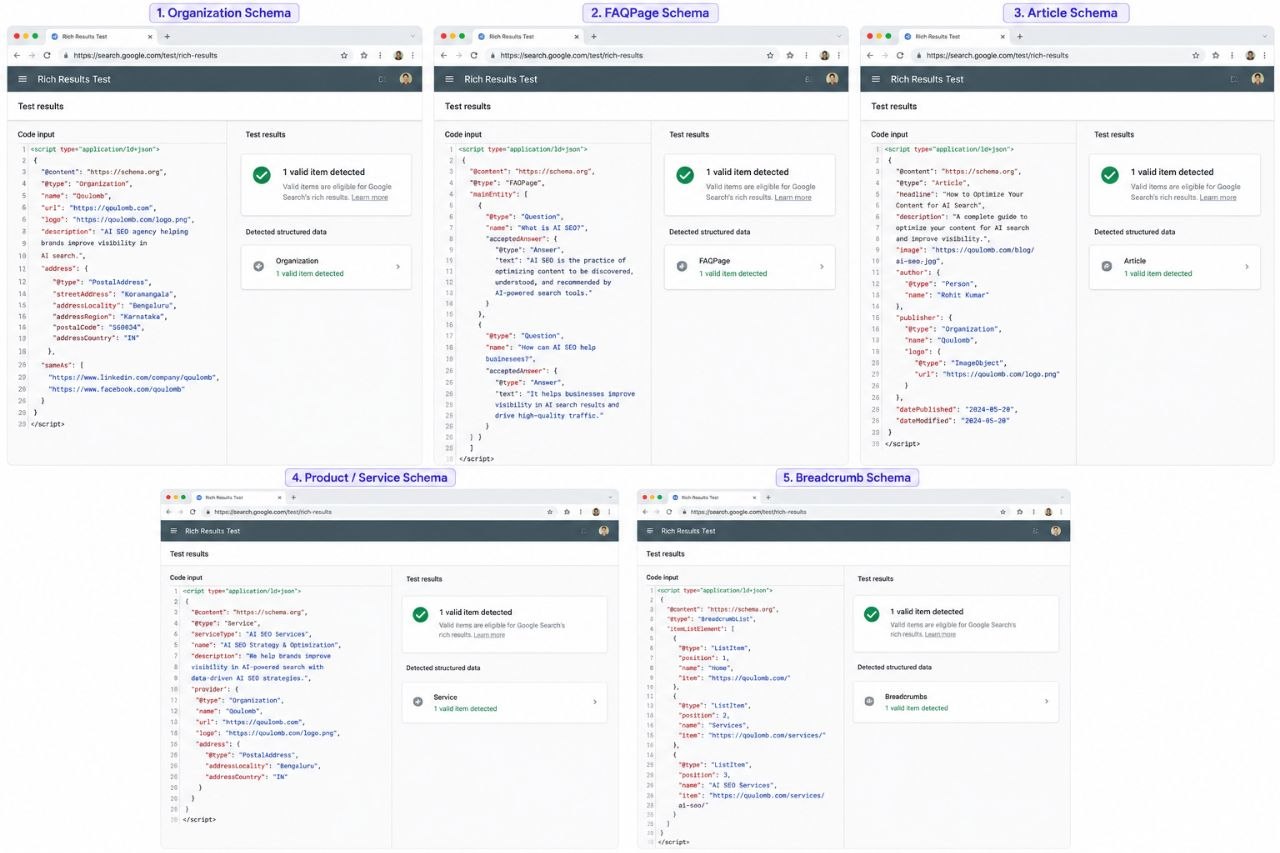Bookmark page with star in FAQPage Schema window
The height and width of the screenshot is (853, 1280).
[x=771, y=55]
